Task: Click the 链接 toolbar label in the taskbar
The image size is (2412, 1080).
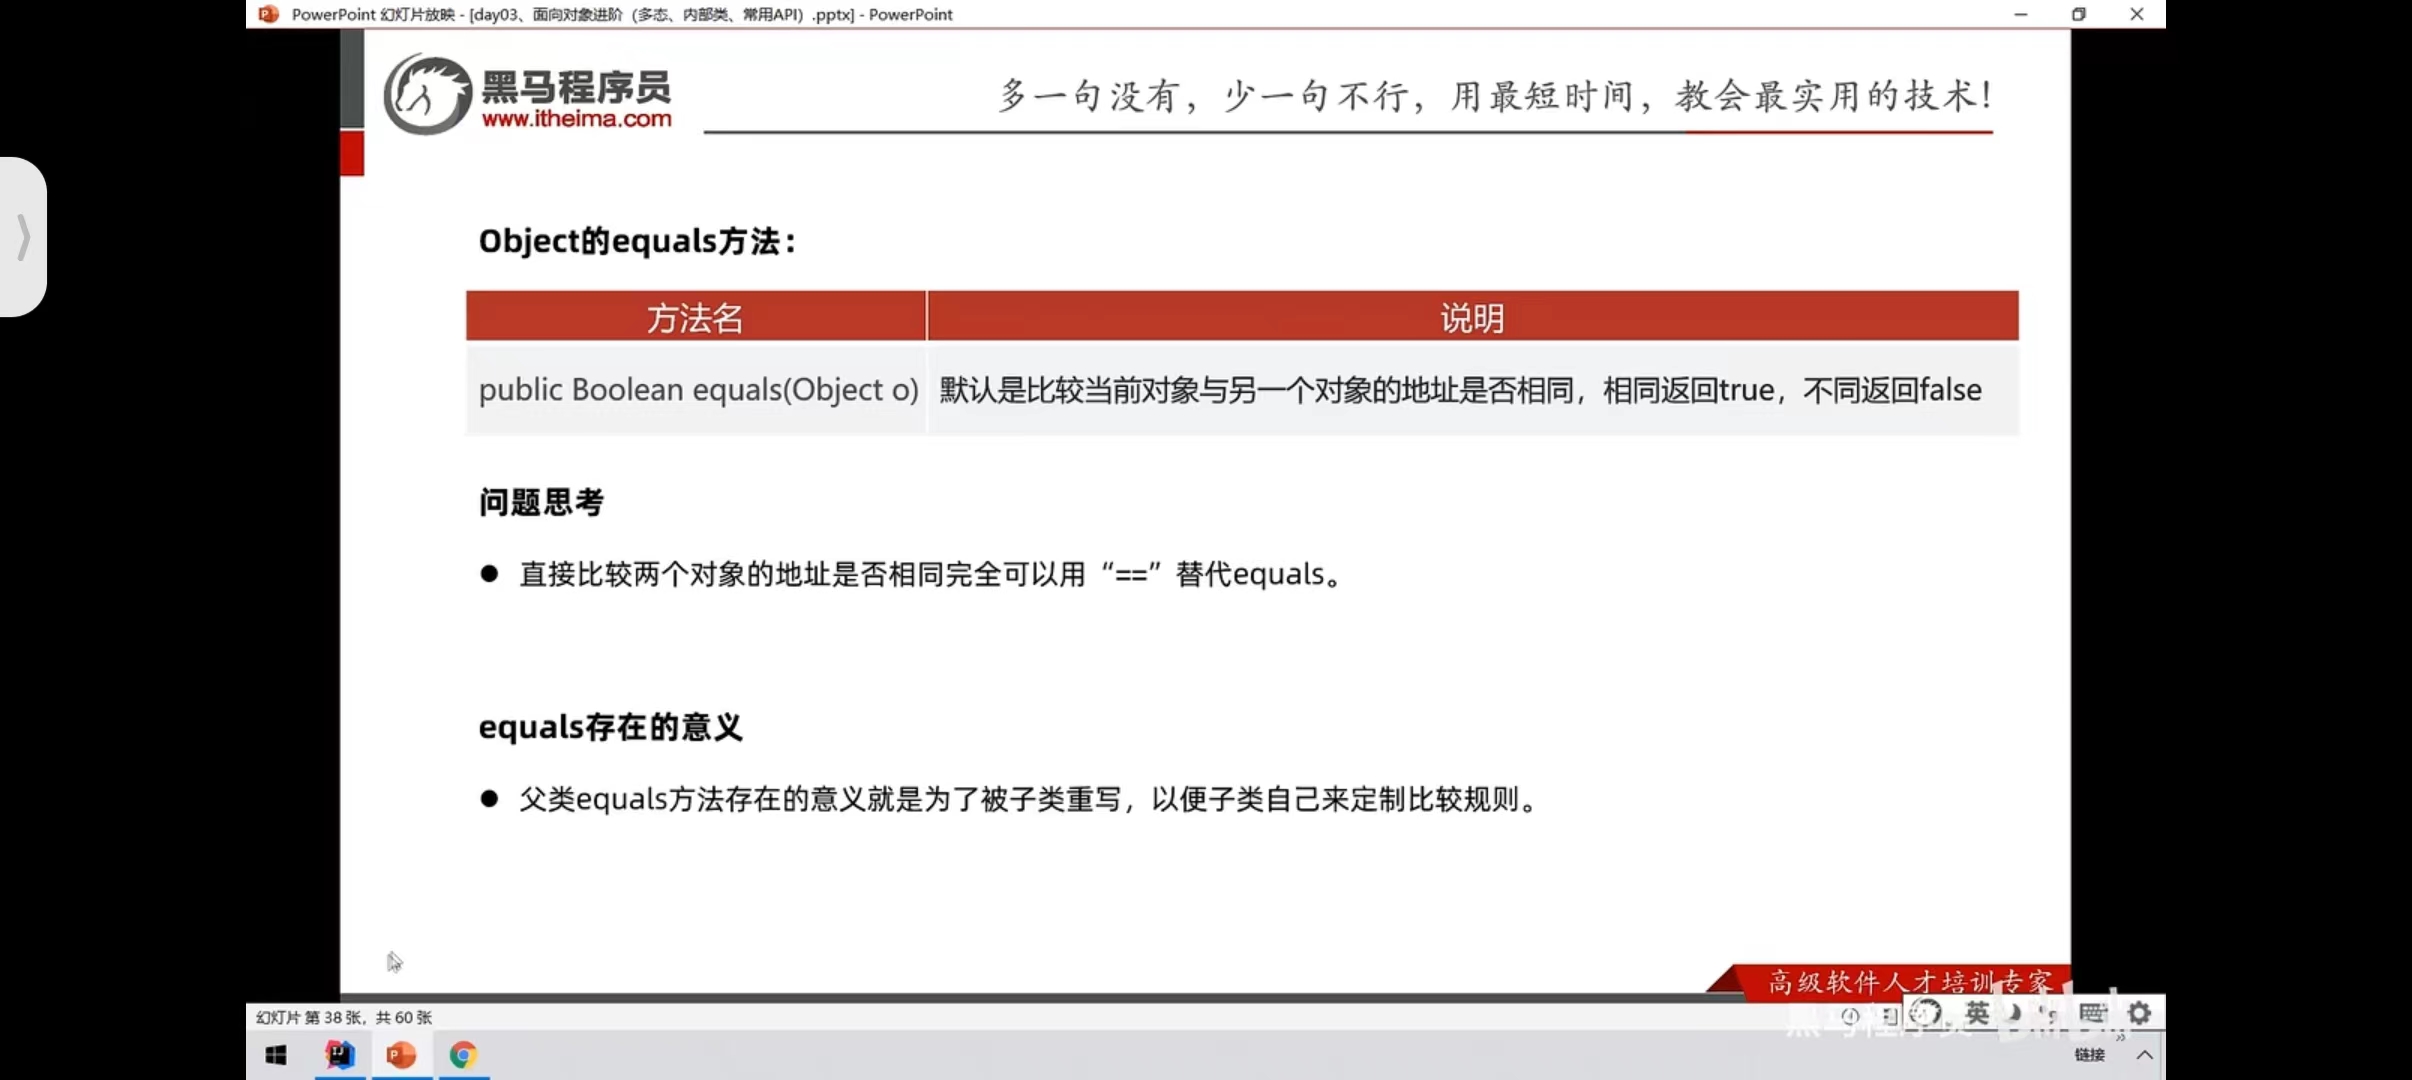Action: click(x=2089, y=1055)
